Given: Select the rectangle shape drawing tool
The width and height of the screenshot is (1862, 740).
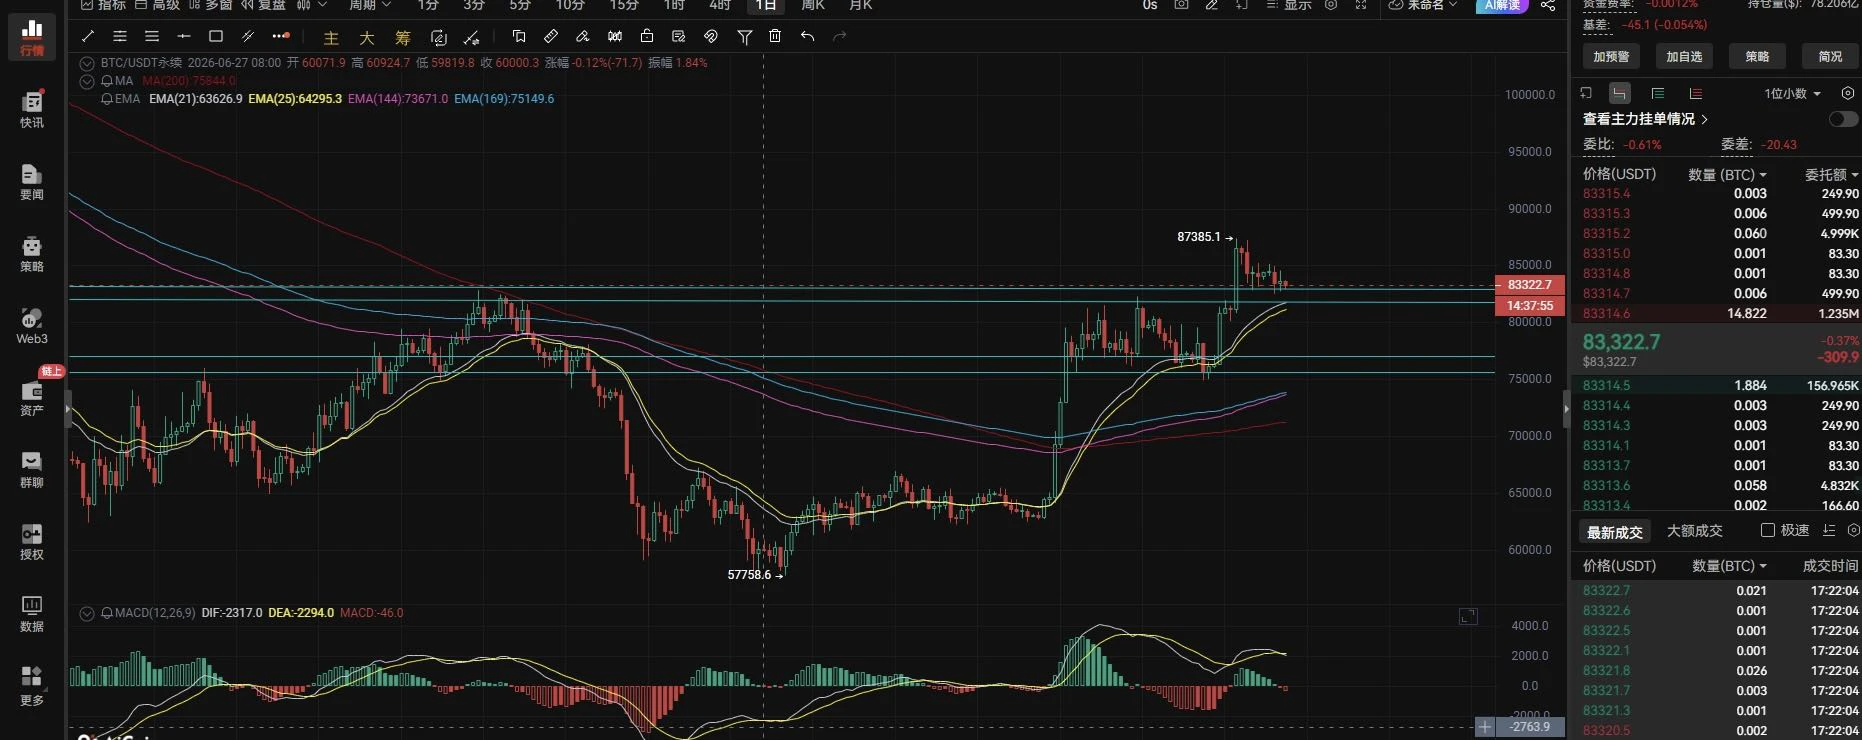Looking at the screenshot, I should 216,37.
